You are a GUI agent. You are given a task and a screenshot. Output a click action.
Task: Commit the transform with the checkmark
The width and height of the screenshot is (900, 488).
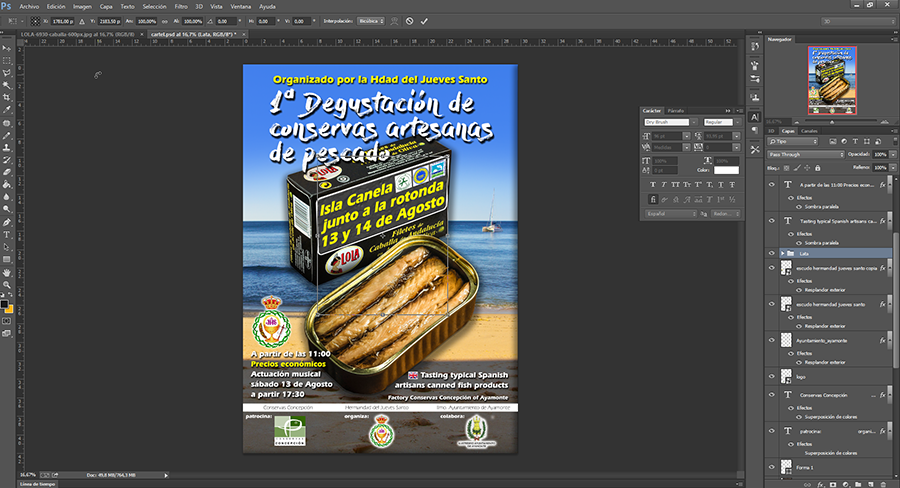point(424,21)
